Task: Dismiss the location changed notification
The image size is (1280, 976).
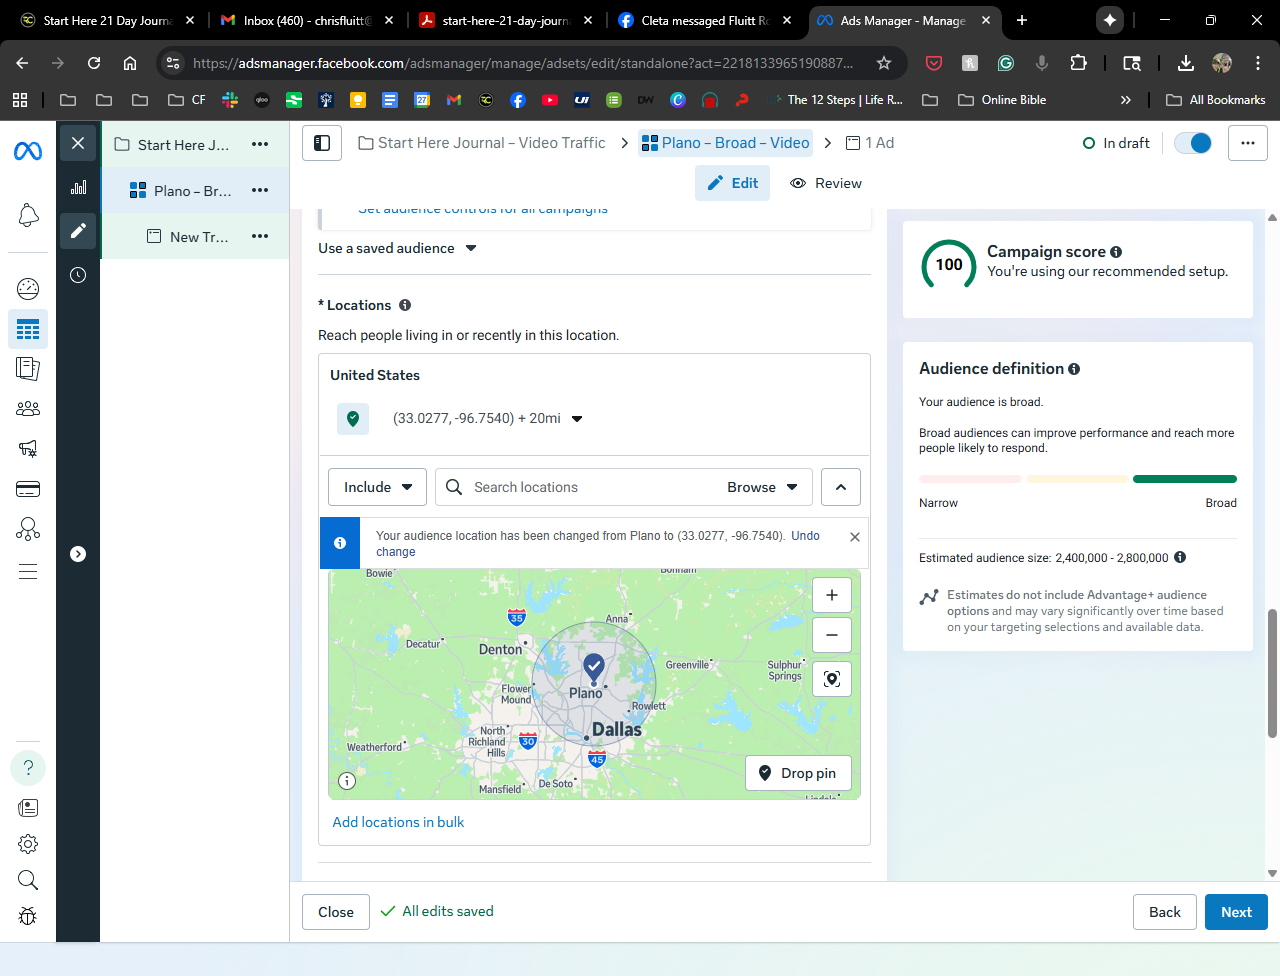Action: (x=854, y=537)
